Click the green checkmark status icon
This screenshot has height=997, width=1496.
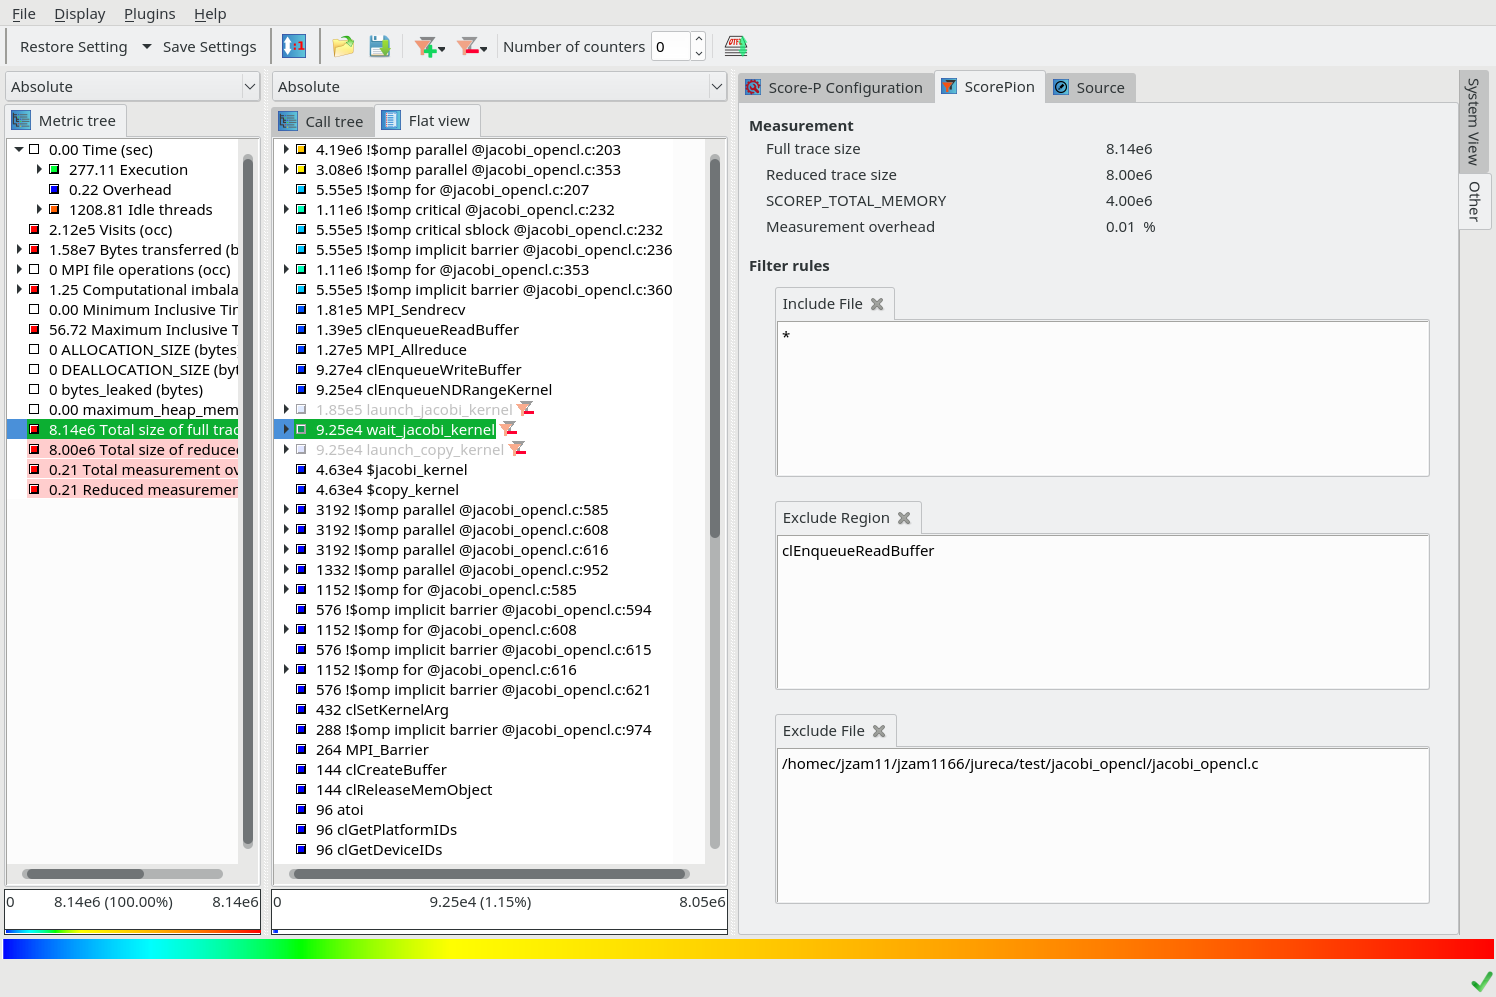coord(1481,980)
